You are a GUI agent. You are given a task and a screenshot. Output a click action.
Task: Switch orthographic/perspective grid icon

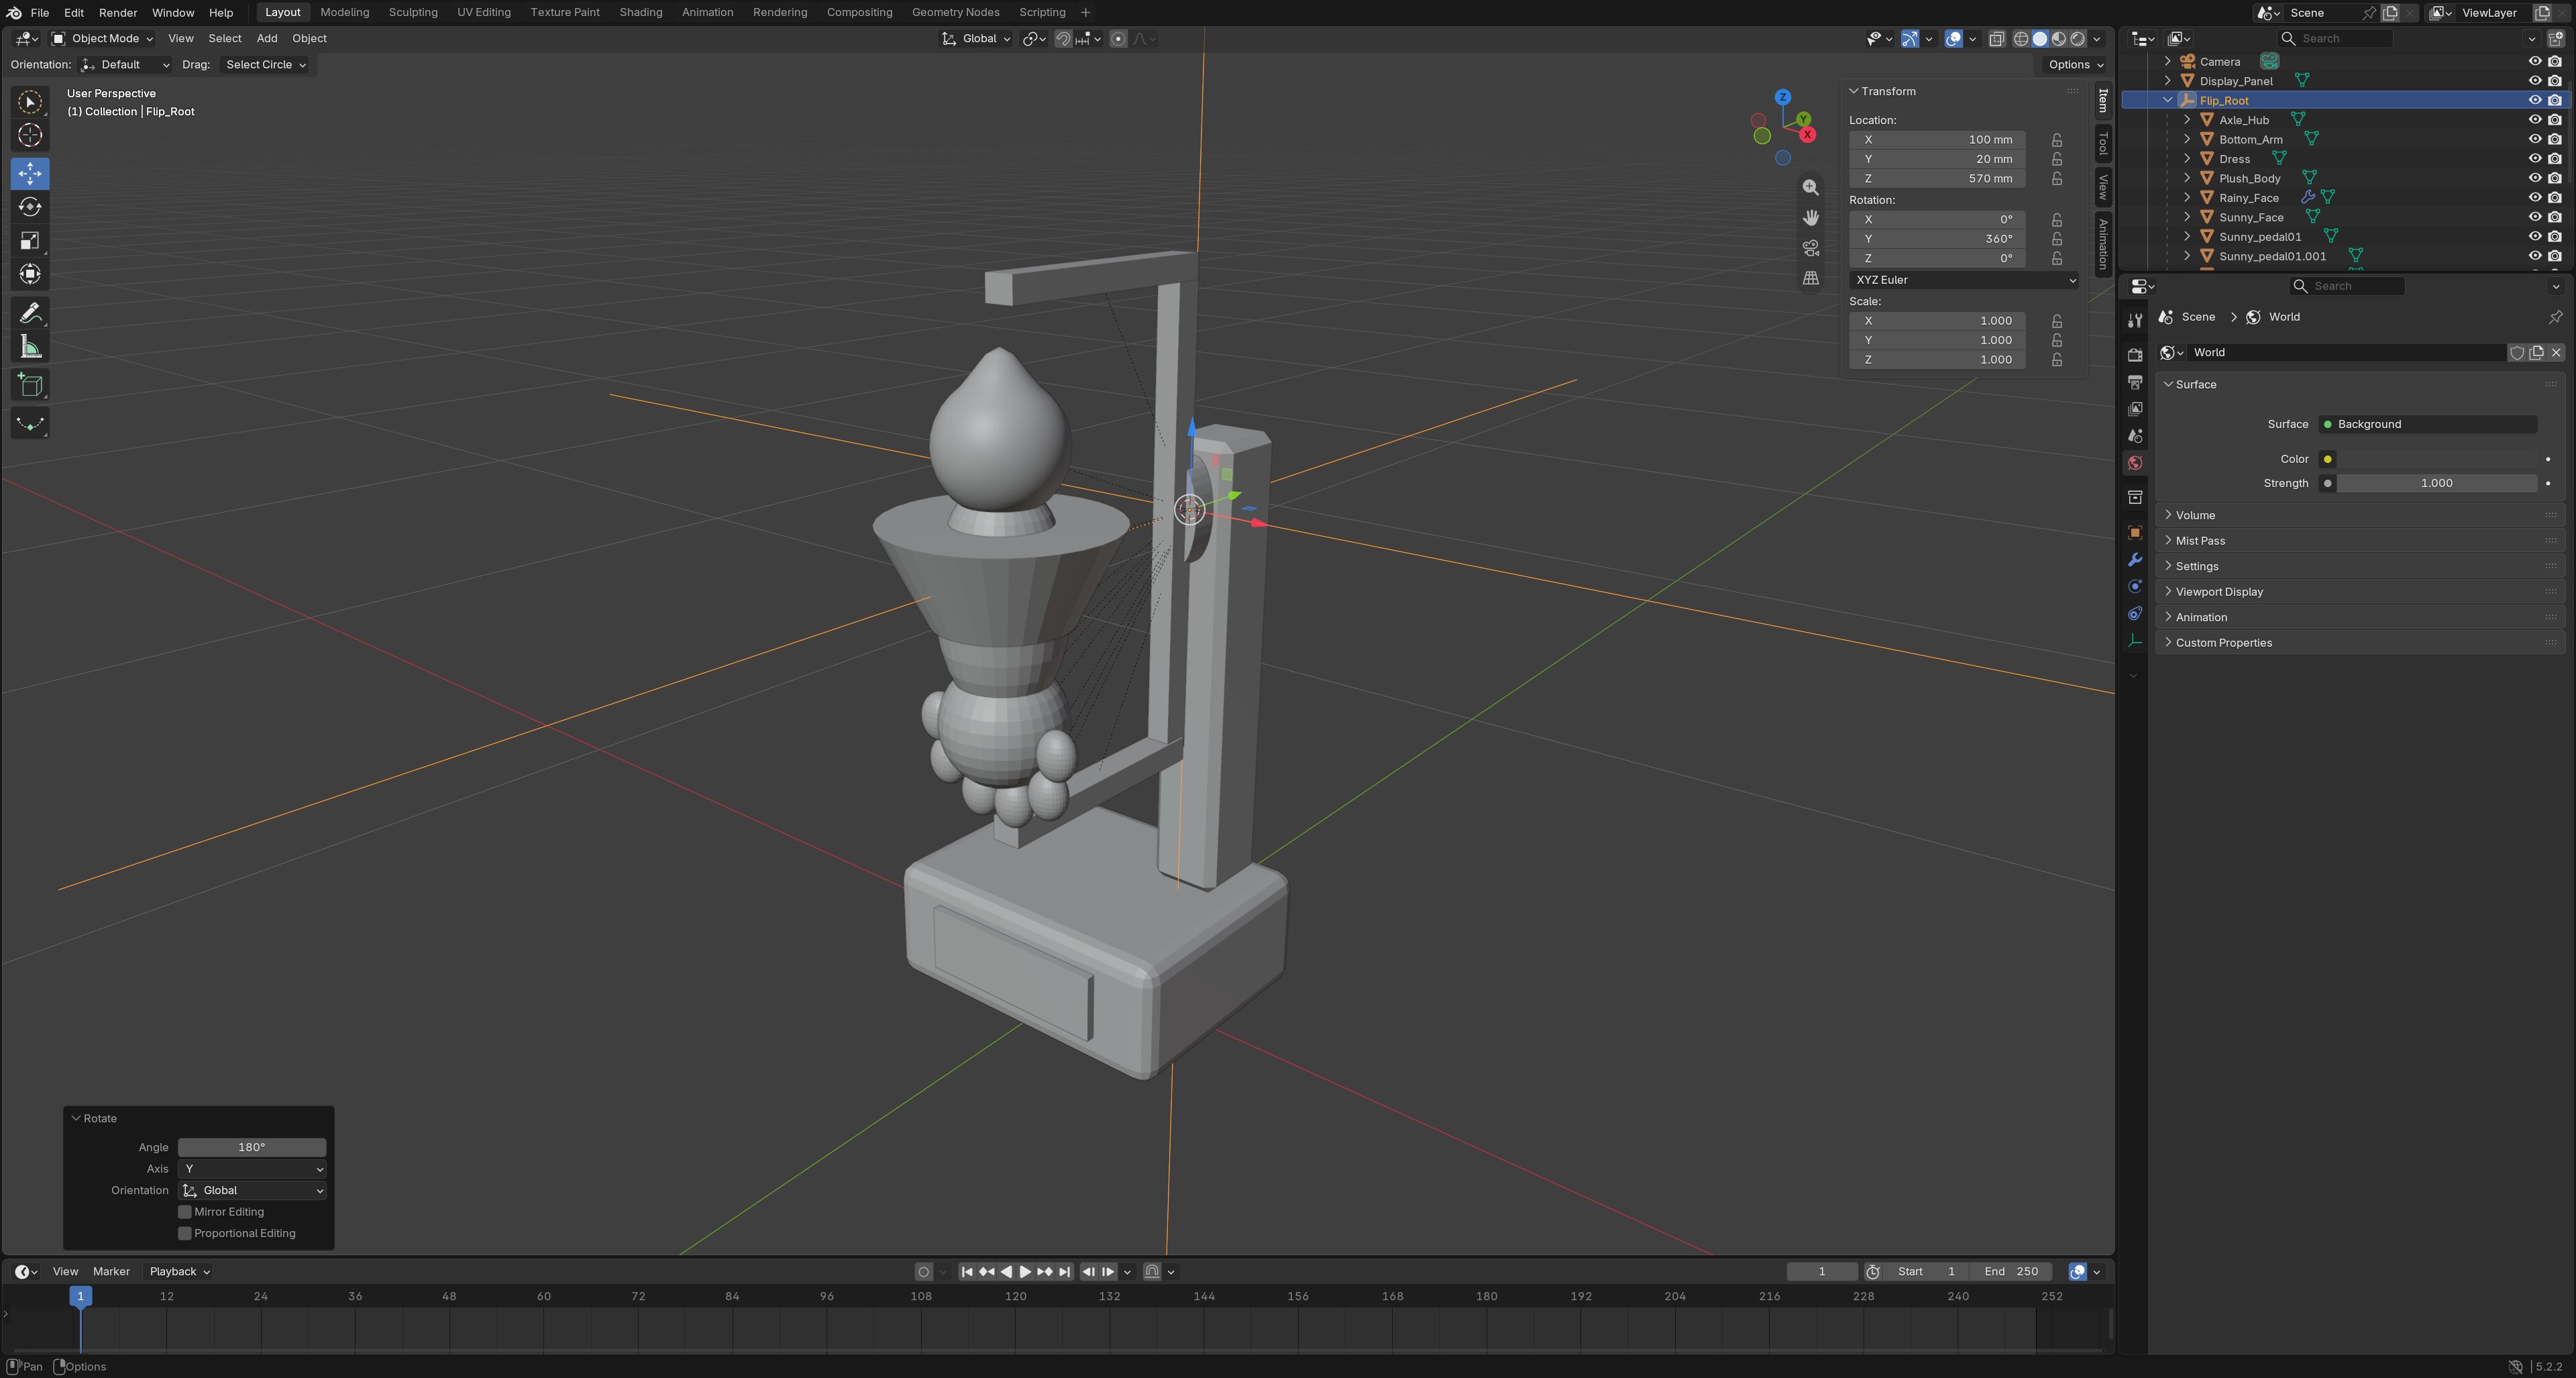(x=1810, y=278)
